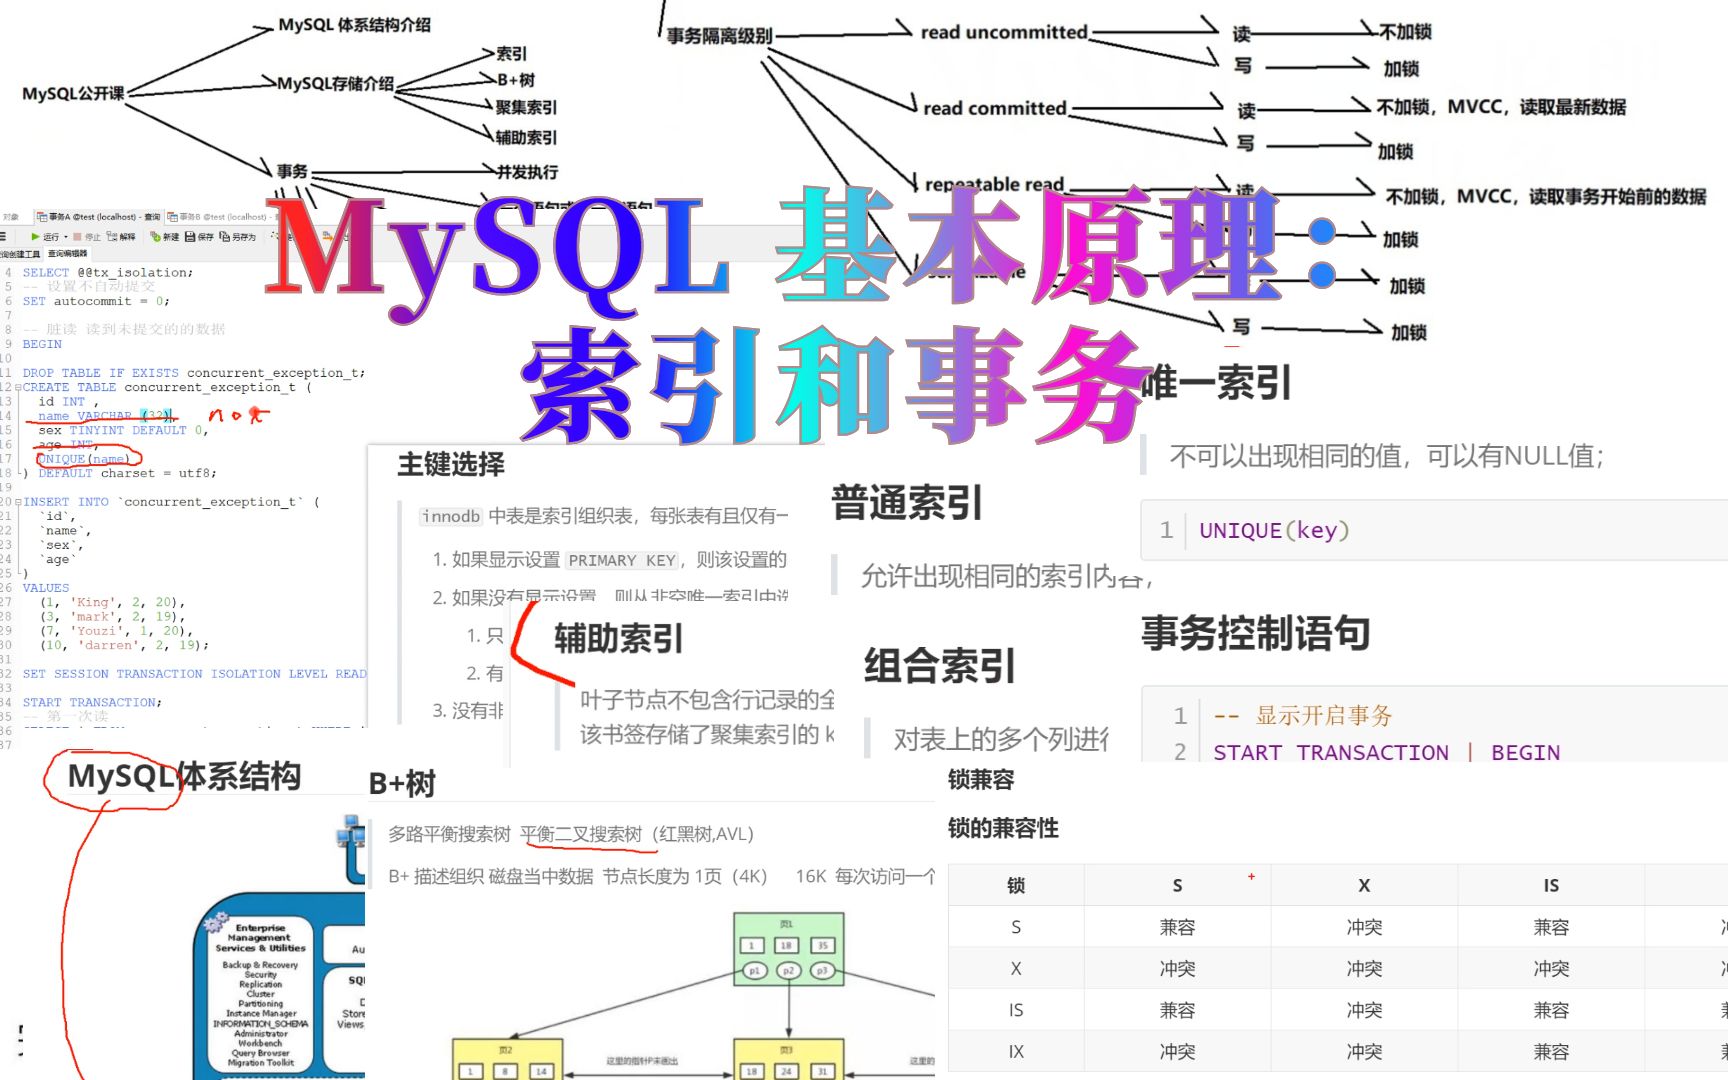The height and width of the screenshot is (1080, 1728).
Task: Click the list icon at the far left of the toolbar
Action: click(4, 238)
